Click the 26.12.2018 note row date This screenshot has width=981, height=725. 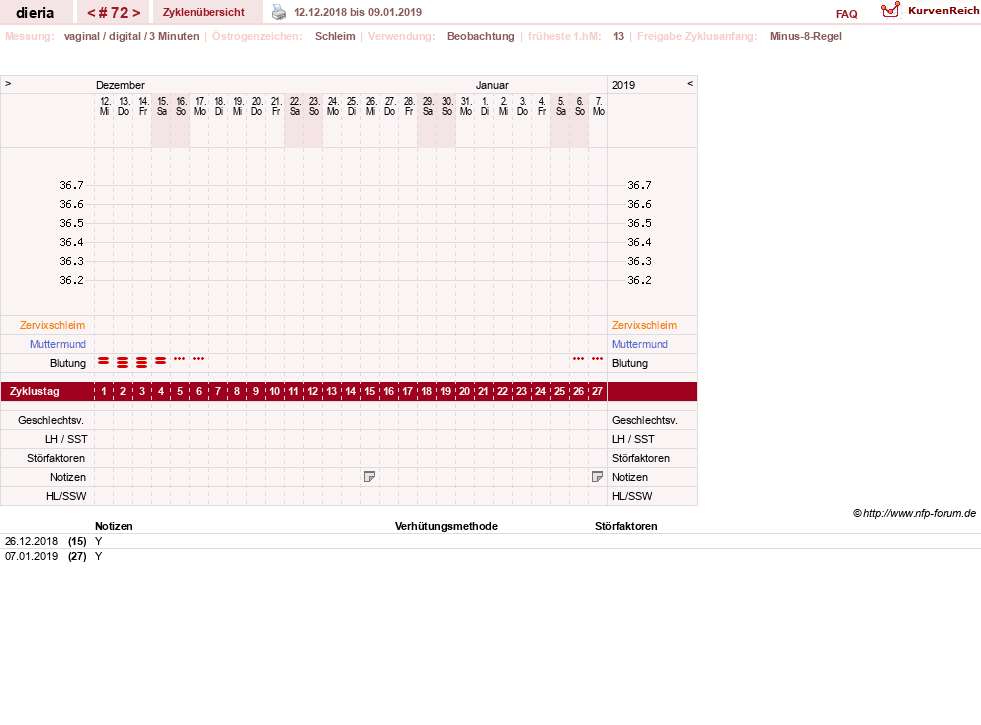pos(31,541)
